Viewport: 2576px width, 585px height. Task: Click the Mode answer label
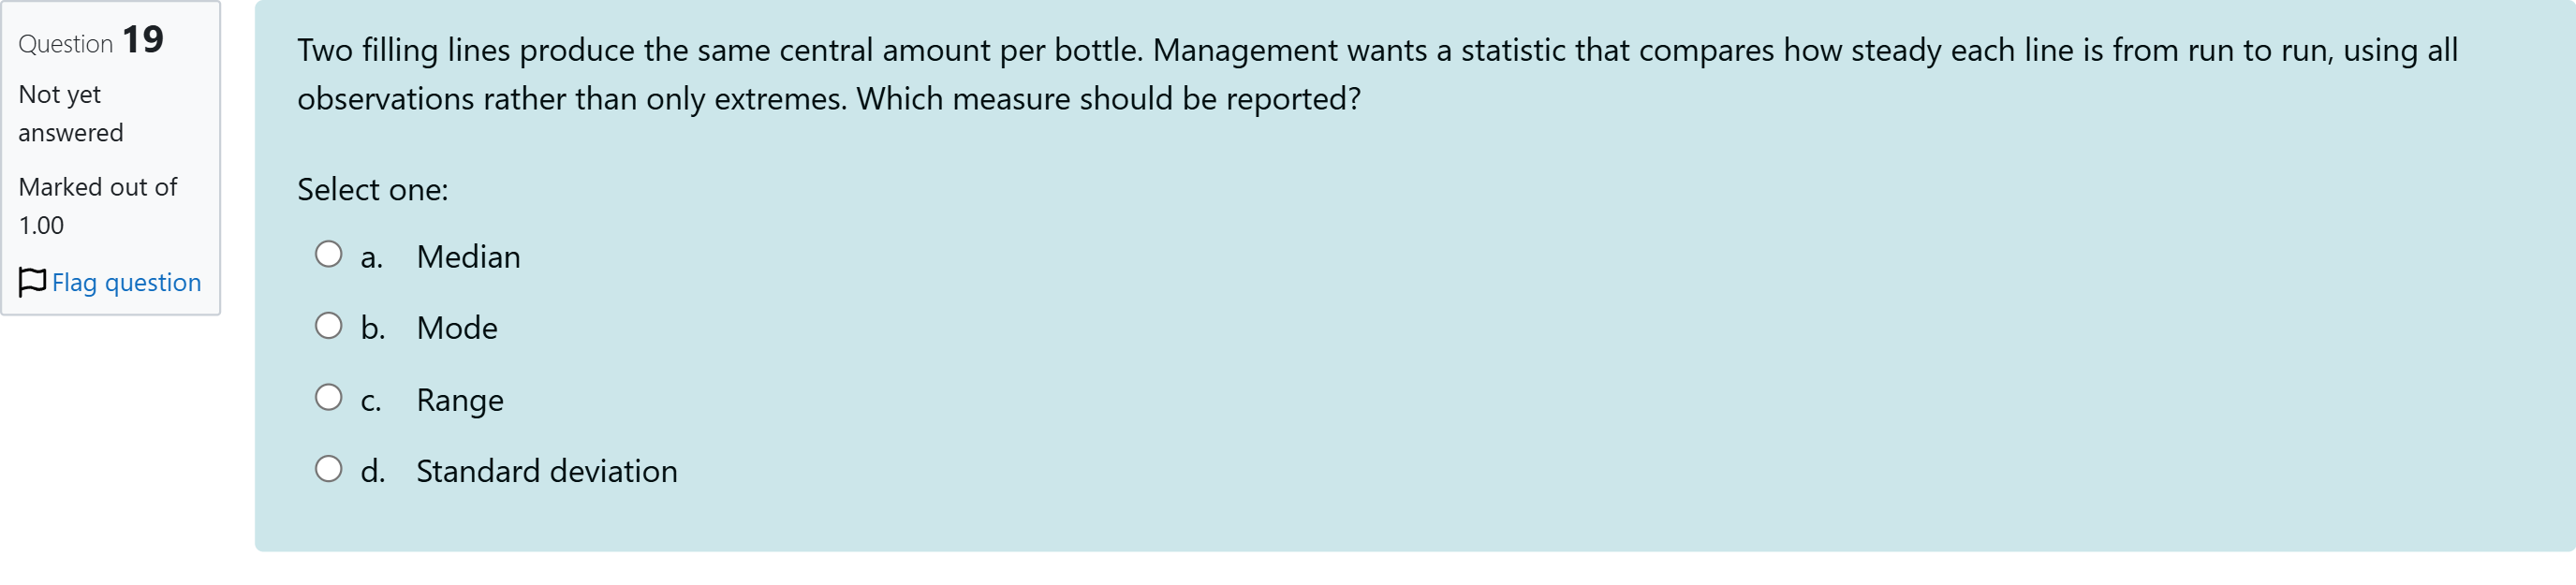click(x=457, y=328)
